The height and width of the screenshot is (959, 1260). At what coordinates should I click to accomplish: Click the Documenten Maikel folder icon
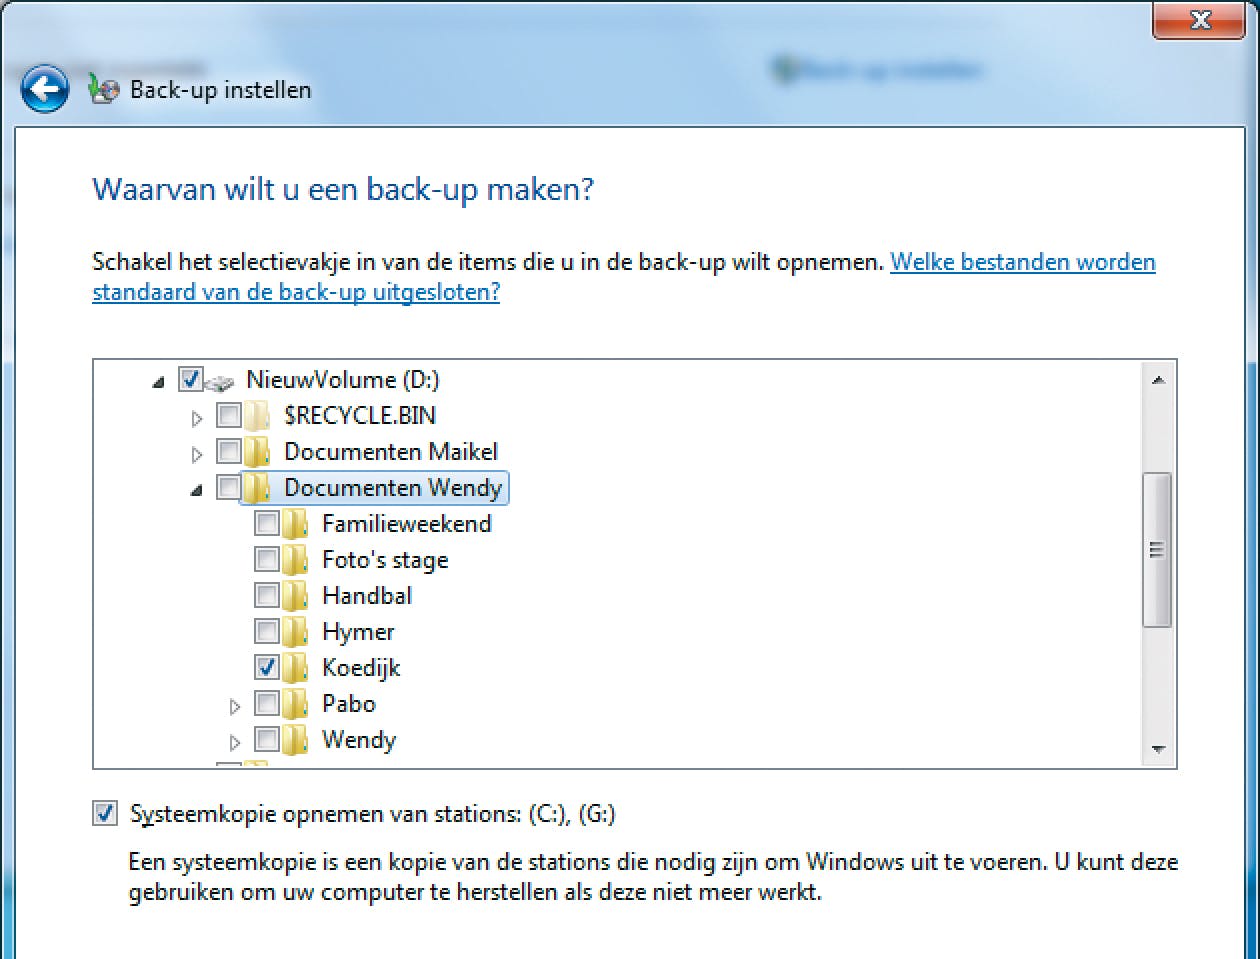coord(257,452)
